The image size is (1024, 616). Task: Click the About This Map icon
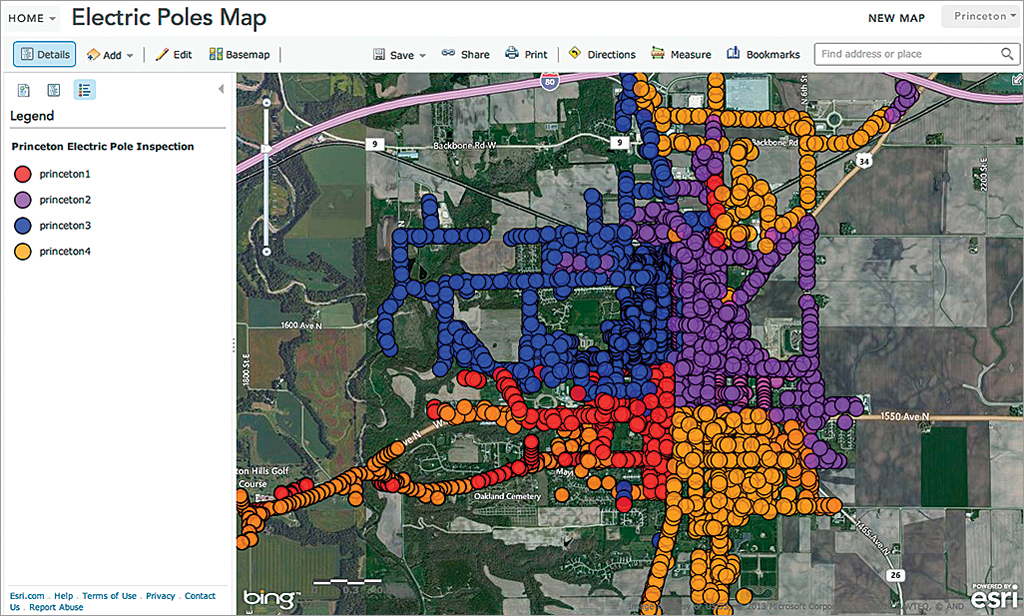pos(23,89)
